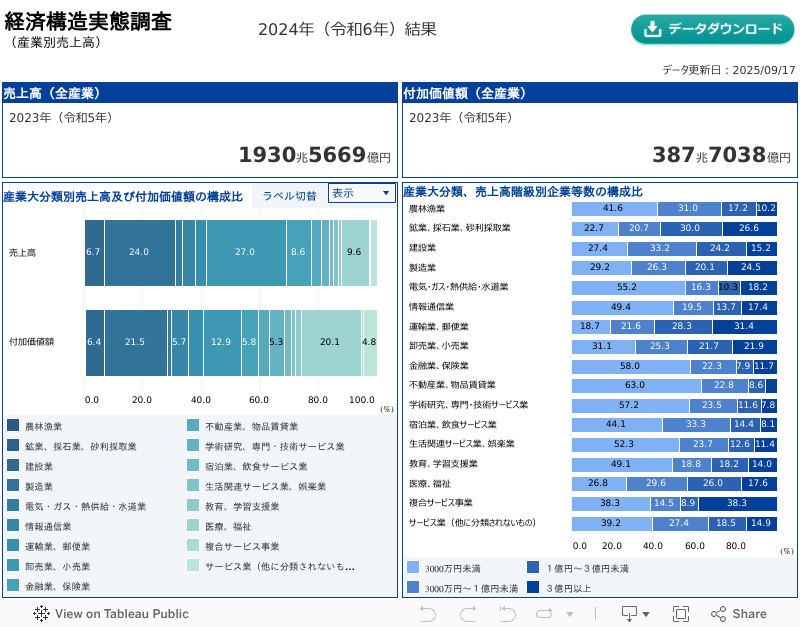This screenshot has width=800, height=627.
Task: Enter full screen mode
Action: (681, 614)
